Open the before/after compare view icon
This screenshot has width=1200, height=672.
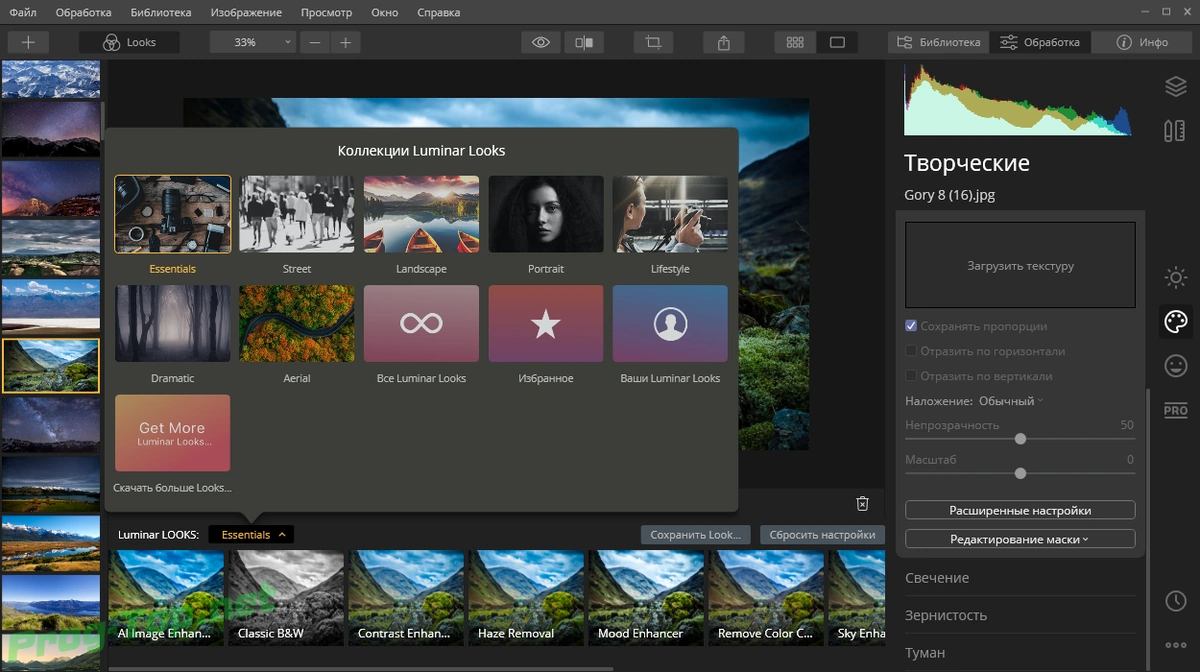[x=583, y=43]
